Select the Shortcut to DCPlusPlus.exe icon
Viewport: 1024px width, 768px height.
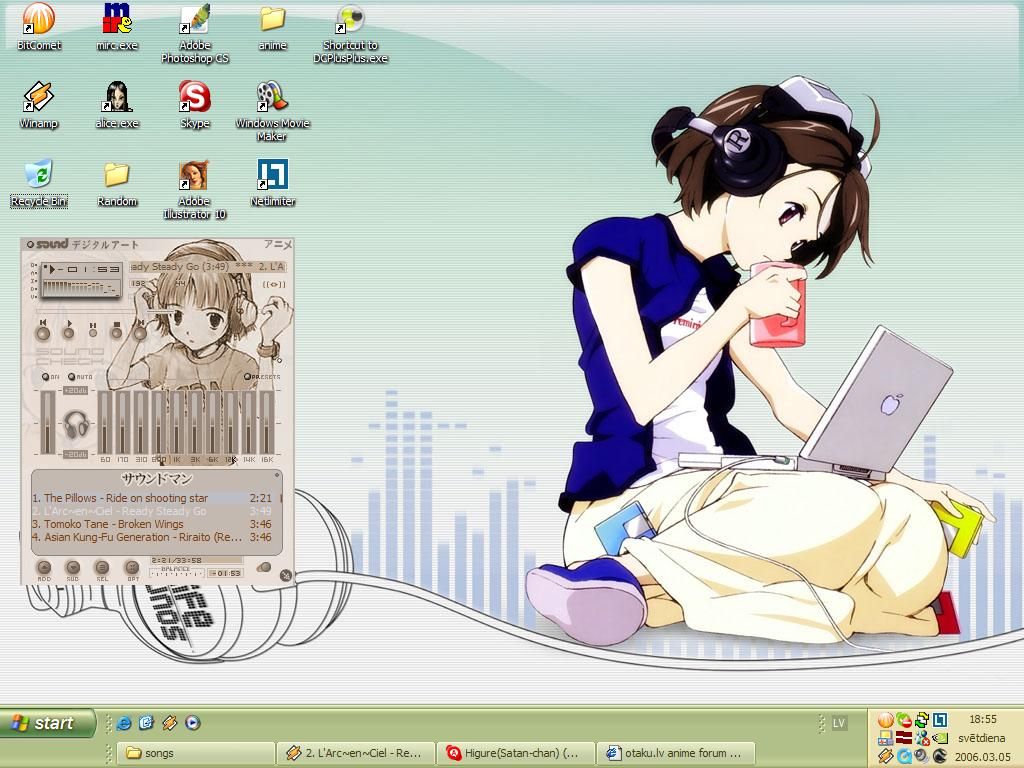pyautogui.click(x=350, y=33)
